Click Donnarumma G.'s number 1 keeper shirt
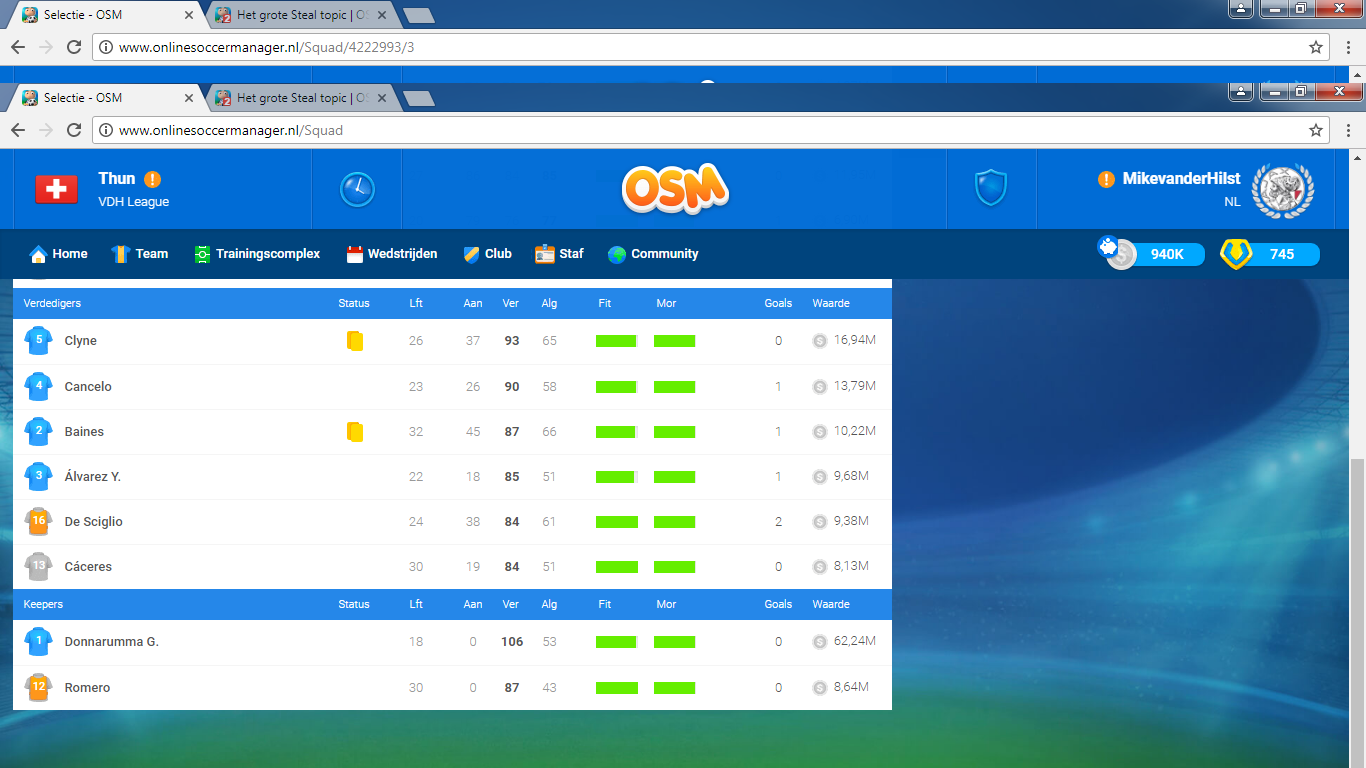The image size is (1366, 768). 38,642
